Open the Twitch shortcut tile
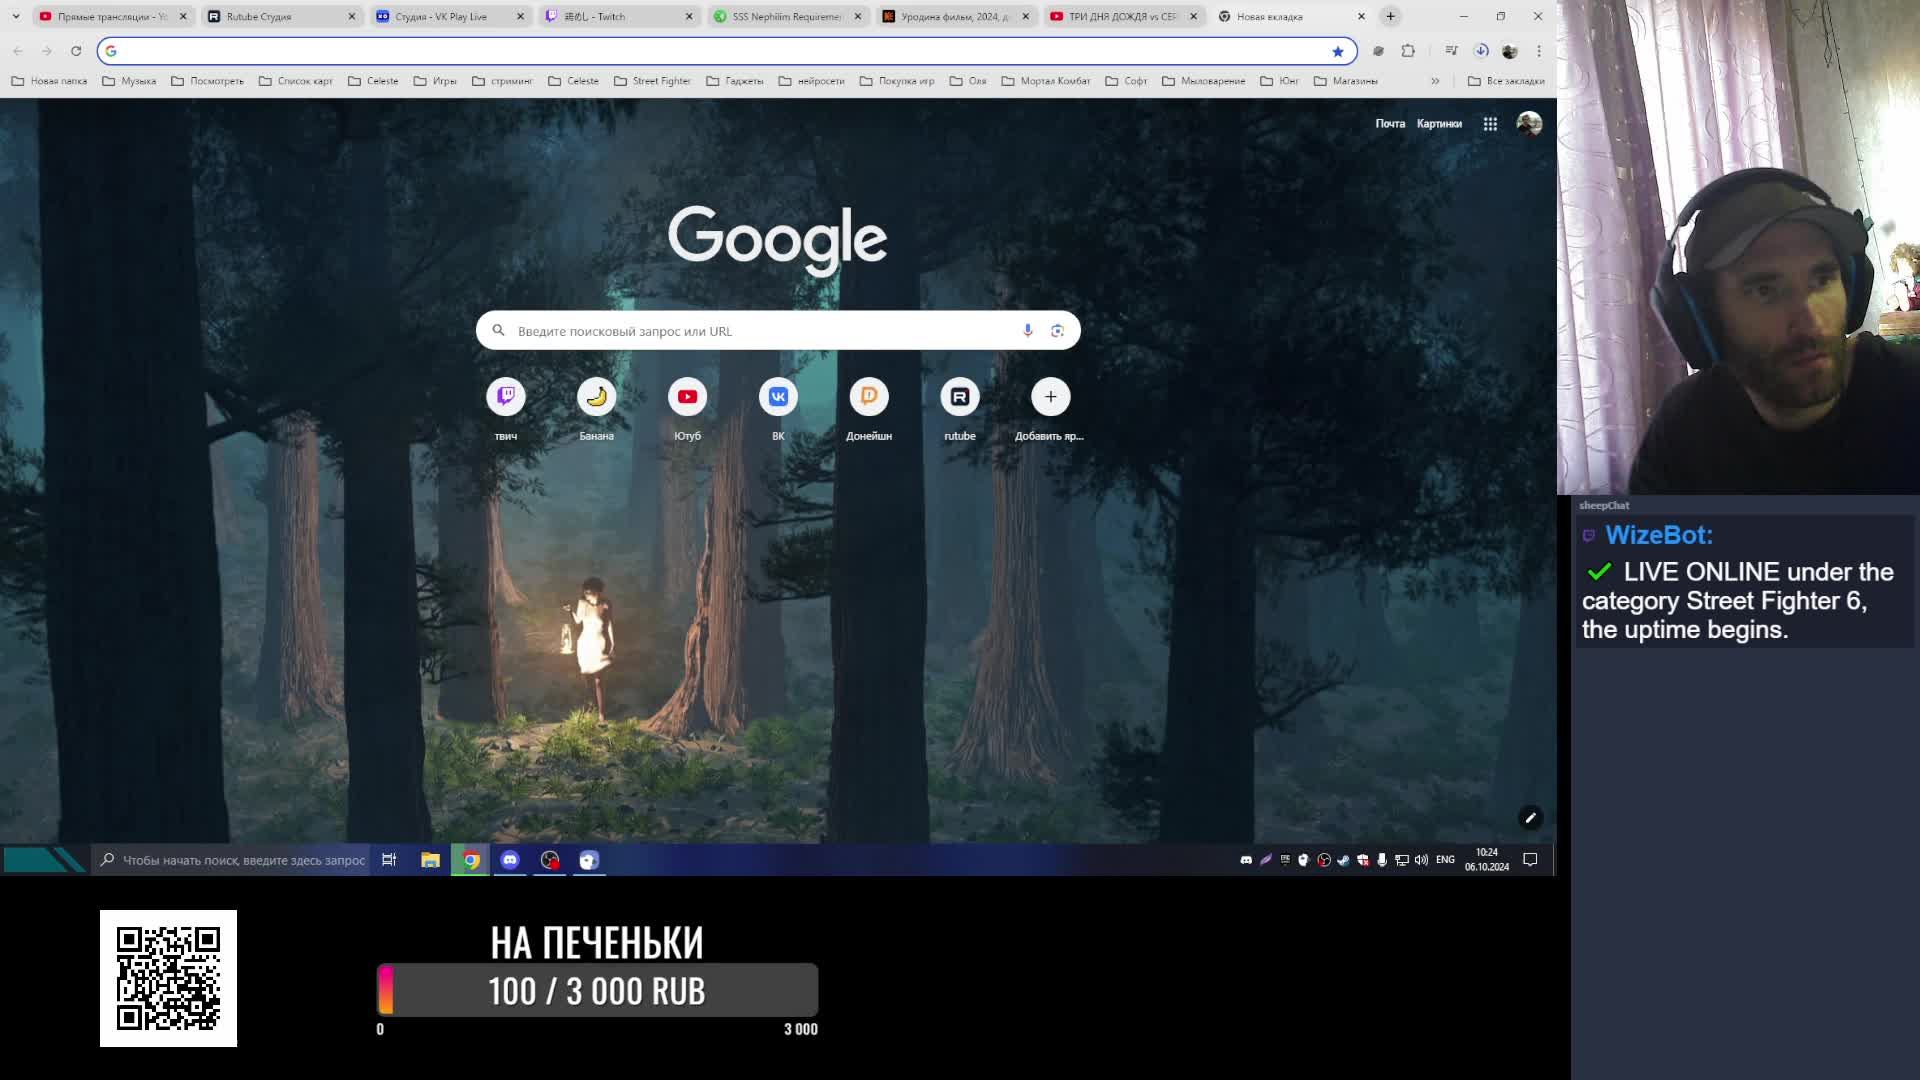Viewport: 1920px width, 1080px height. [x=506, y=397]
